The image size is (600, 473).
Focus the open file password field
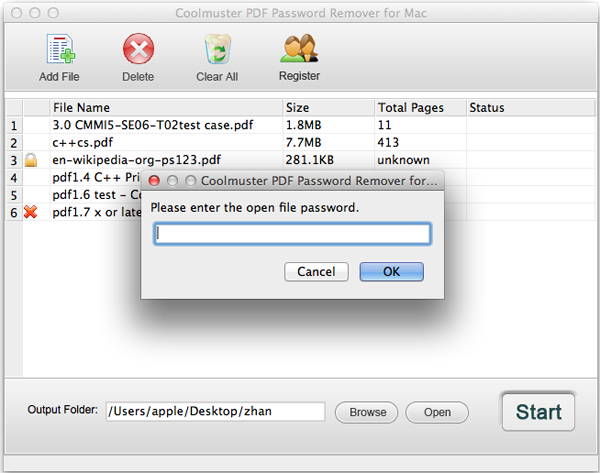[x=292, y=234]
